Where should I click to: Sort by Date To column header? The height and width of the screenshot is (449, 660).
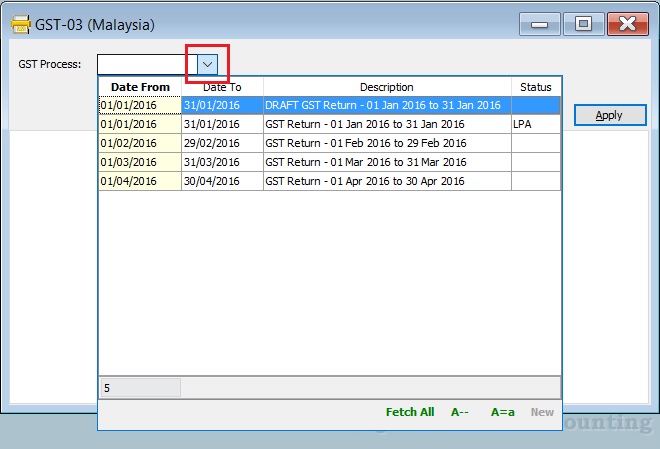222,87
